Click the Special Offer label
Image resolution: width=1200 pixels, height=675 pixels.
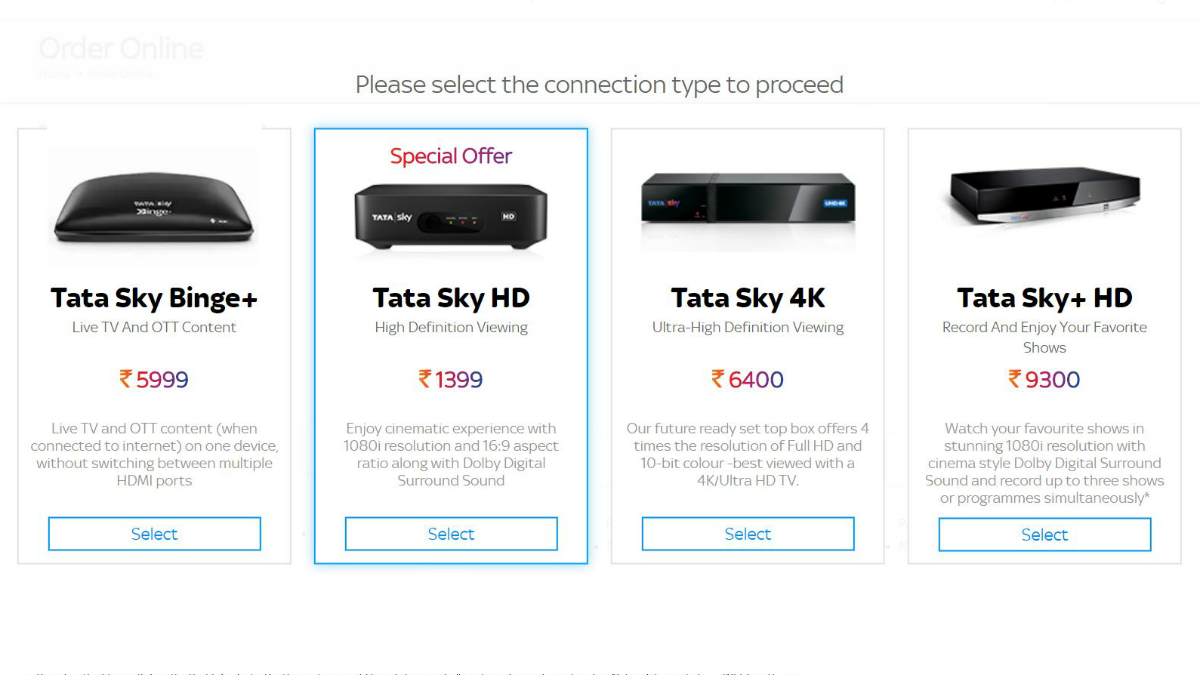tap(450, 156)
